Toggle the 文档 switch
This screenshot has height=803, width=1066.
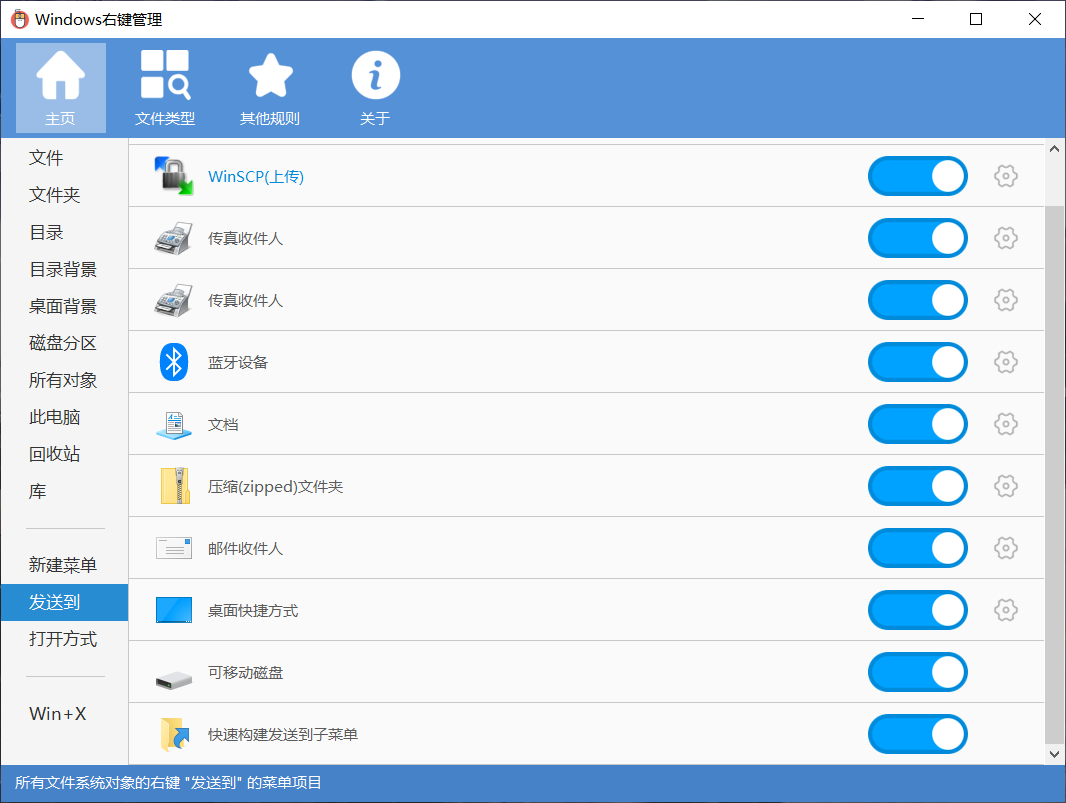pos(918,424)
